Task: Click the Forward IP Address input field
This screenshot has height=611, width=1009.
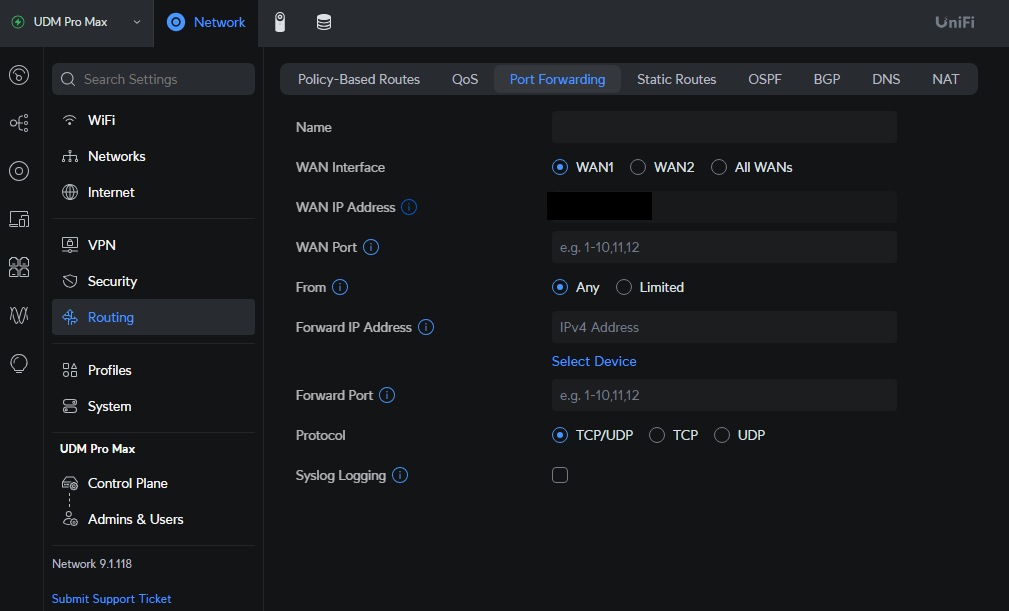Action: click(x=724, y=327)
